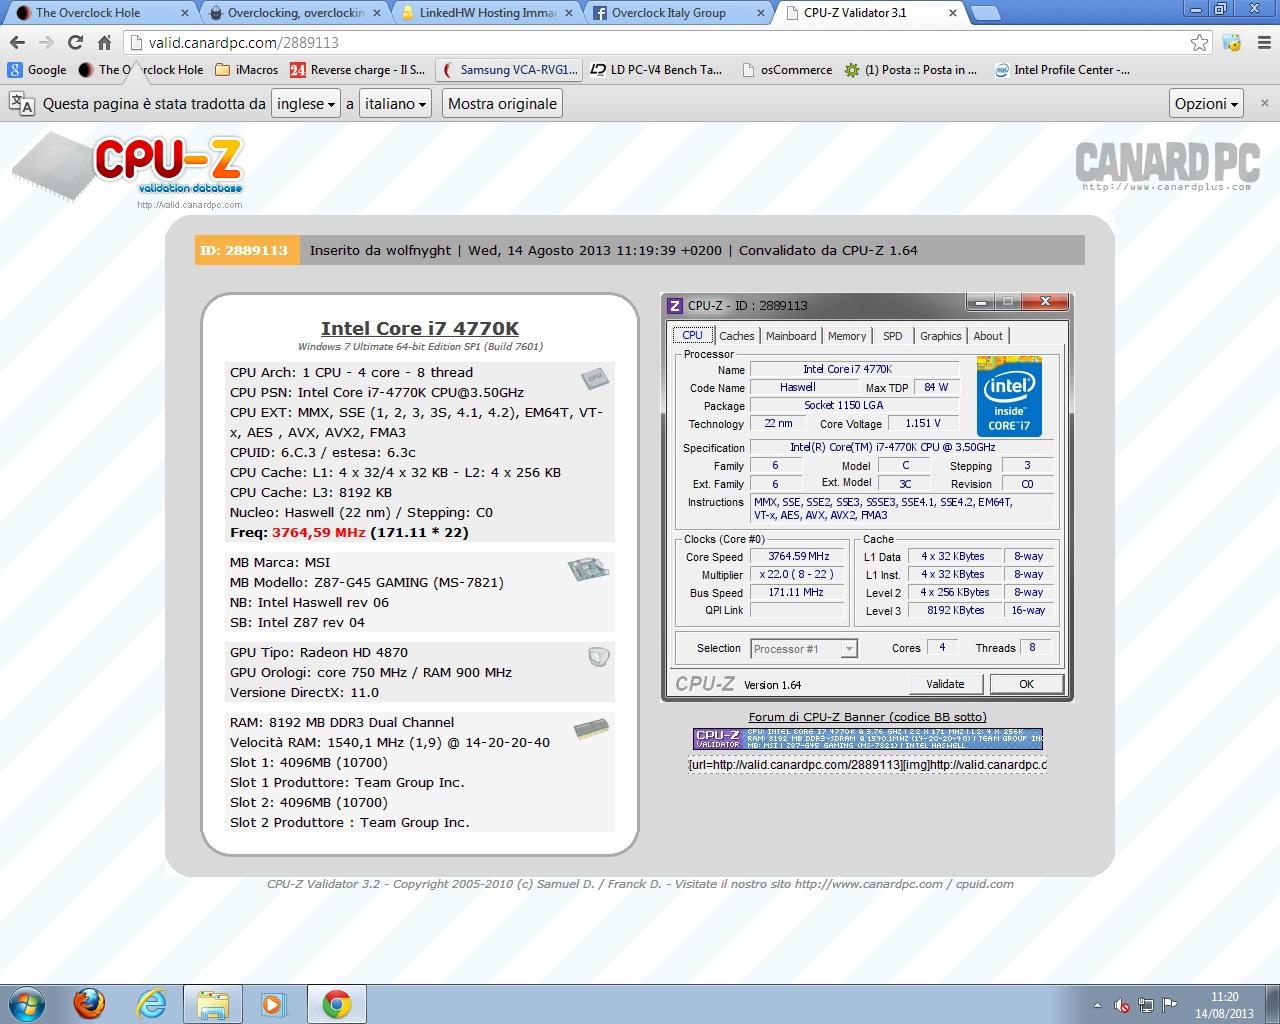Click the motherboard icon next to MB Marca

(x=588, y=569)
